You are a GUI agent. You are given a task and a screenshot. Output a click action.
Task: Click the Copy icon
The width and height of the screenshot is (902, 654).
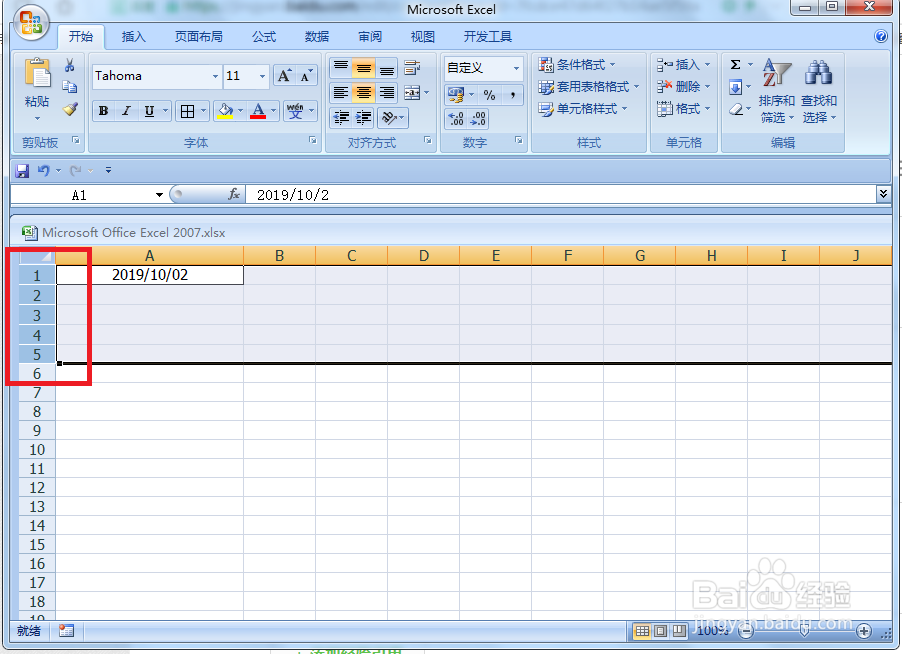coord(70,87)
